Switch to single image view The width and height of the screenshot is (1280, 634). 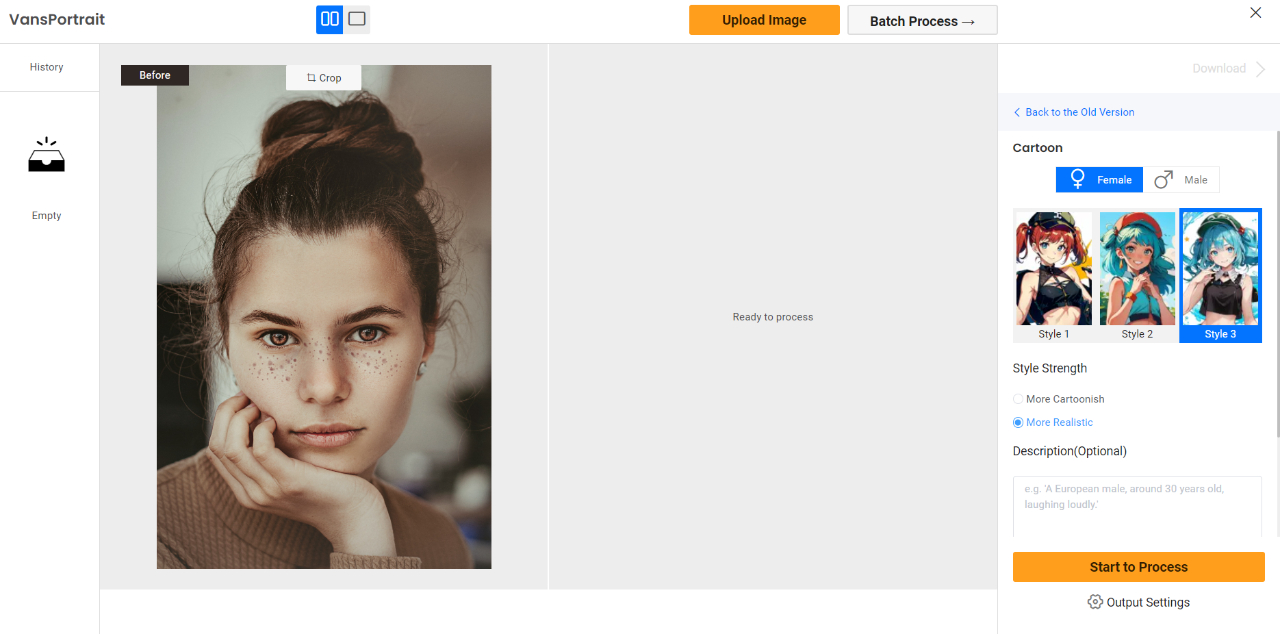coord(357,19)
